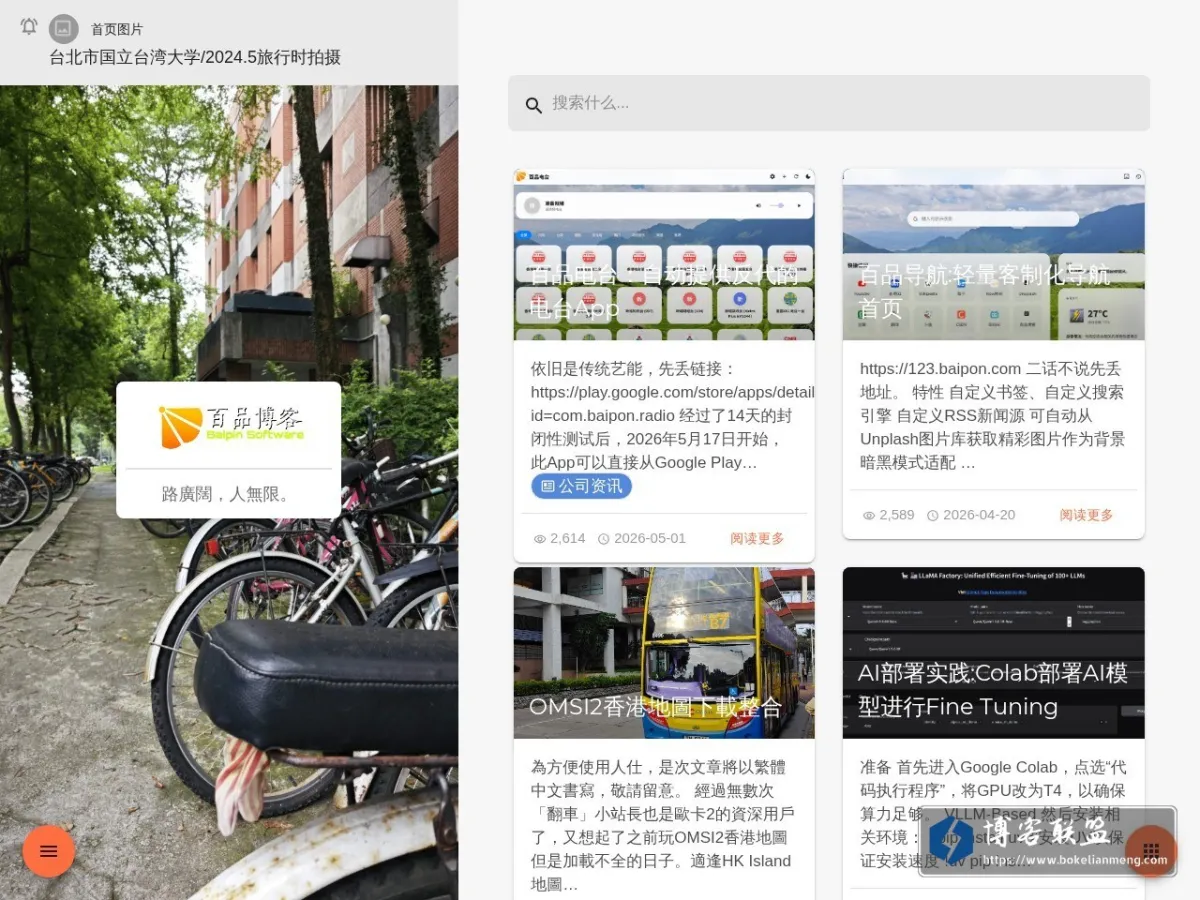Screen dimensions: 1200x900
Task: Click the date 2026-04-20
Action: [x=979, y=515]
